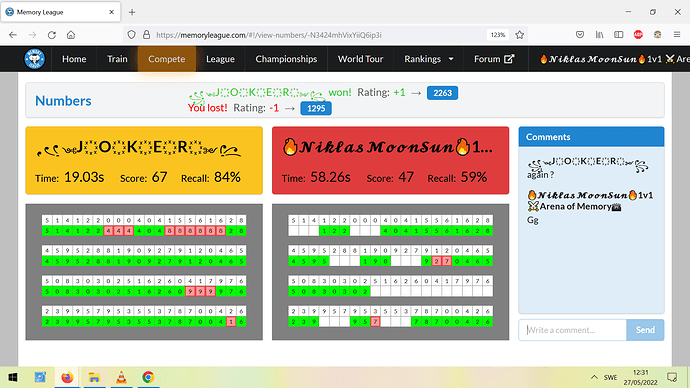Click the 'You lost!' result text
The width and height of the screenshot is (690, 388).
point(208,108)
